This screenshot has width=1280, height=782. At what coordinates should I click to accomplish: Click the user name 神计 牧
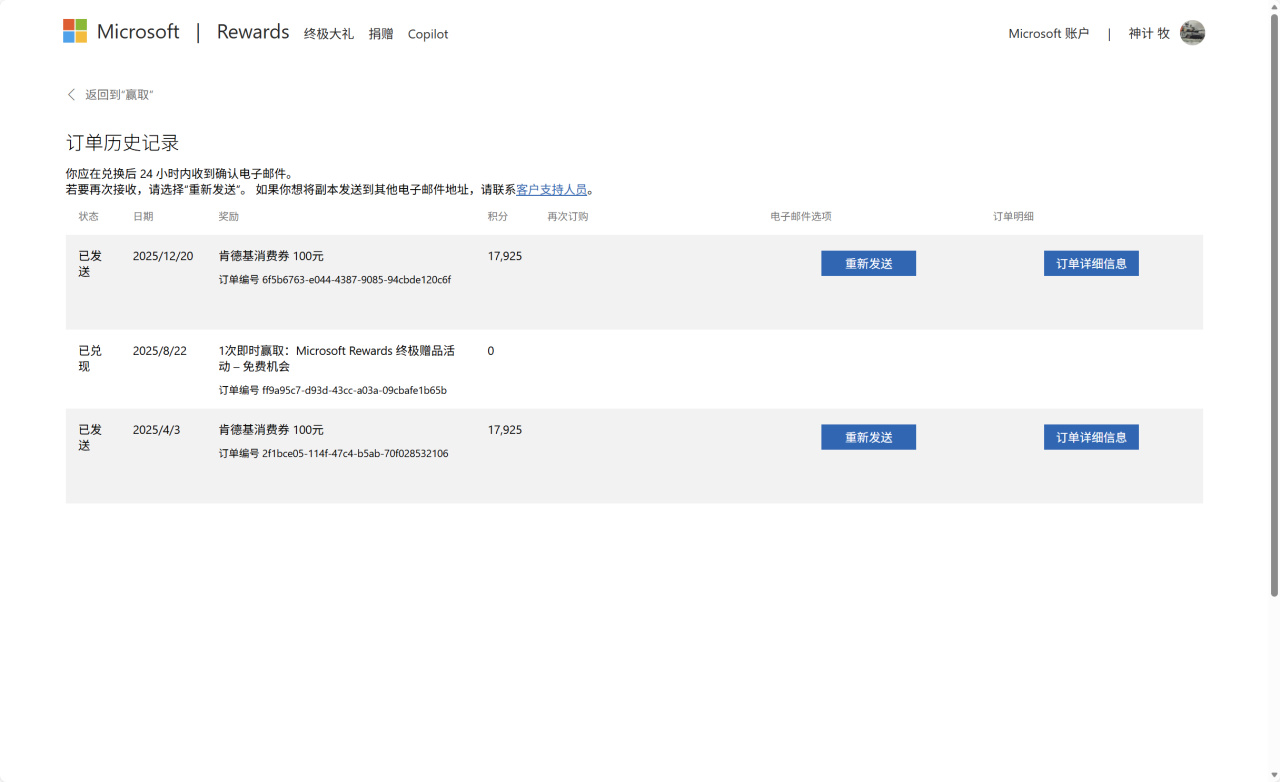[1149, 34]
